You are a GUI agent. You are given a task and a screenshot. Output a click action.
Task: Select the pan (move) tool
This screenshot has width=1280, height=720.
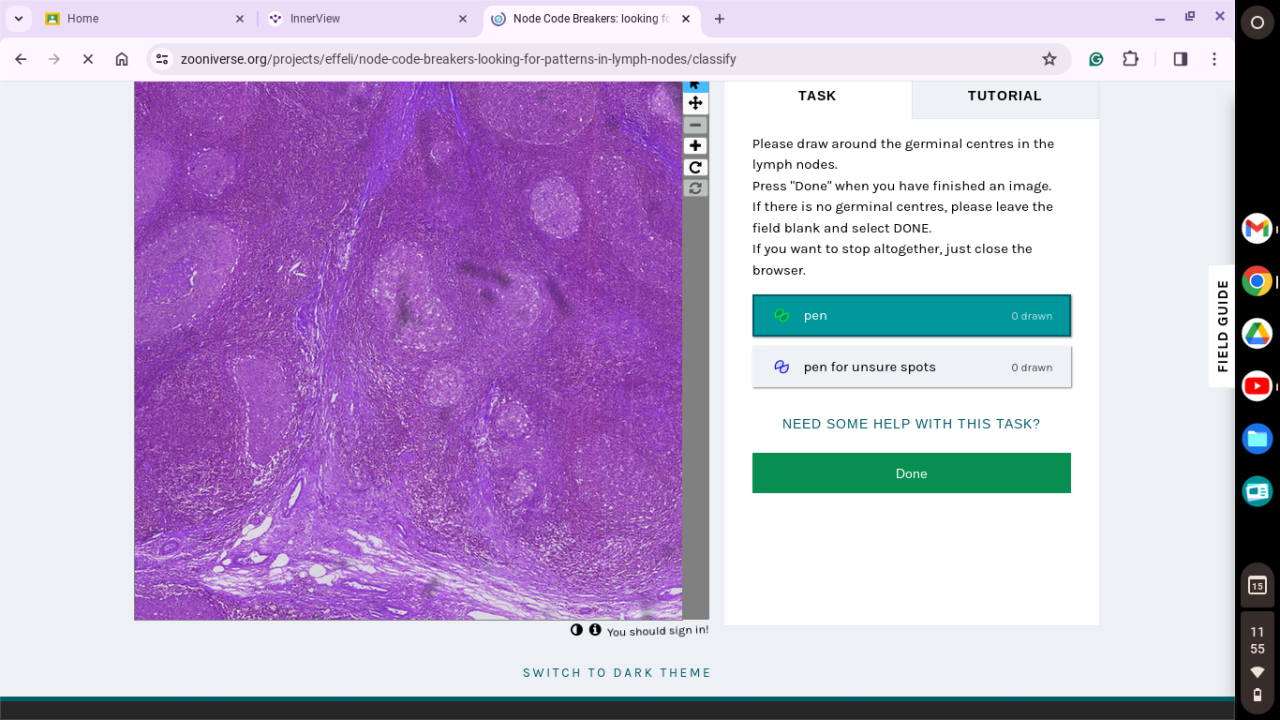695,103
